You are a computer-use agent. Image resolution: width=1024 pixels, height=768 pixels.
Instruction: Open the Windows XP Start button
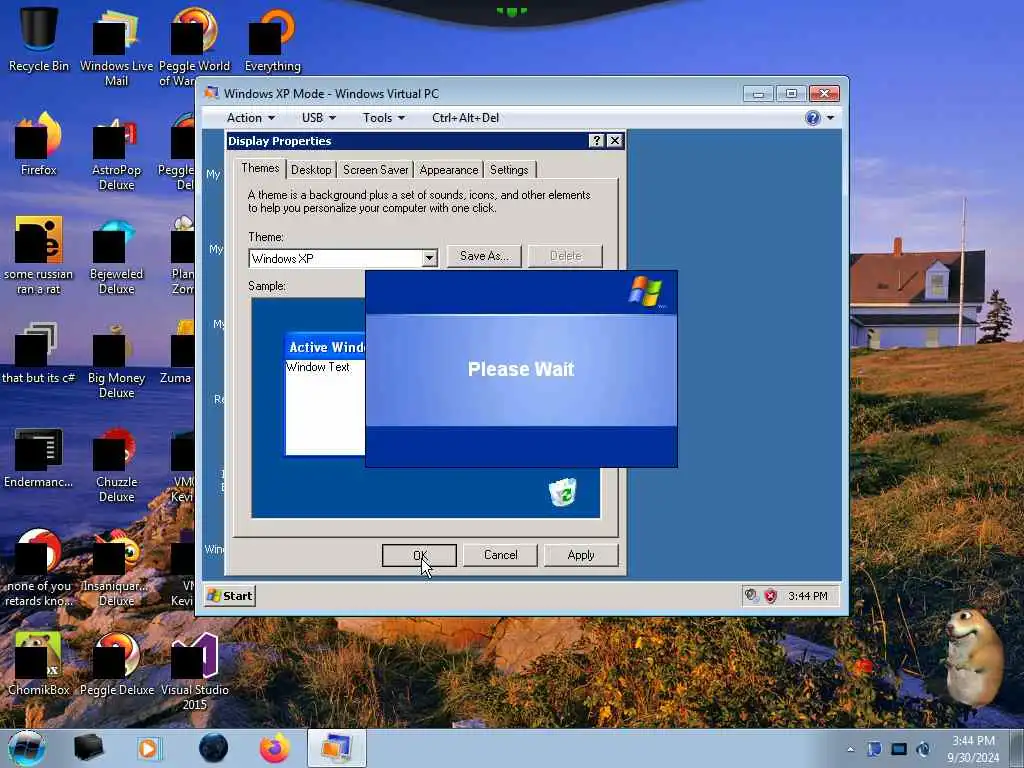[229, 596]
